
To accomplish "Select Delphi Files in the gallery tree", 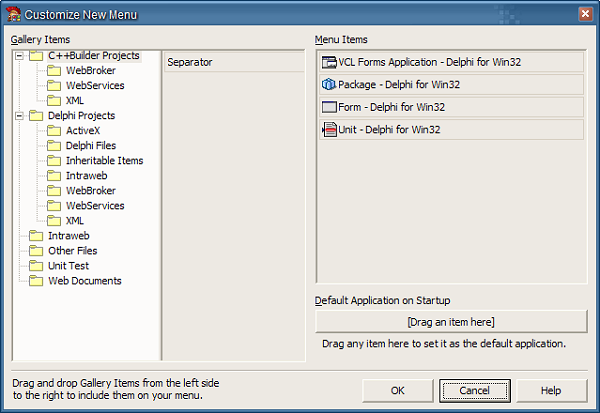I will pos(90,146).
